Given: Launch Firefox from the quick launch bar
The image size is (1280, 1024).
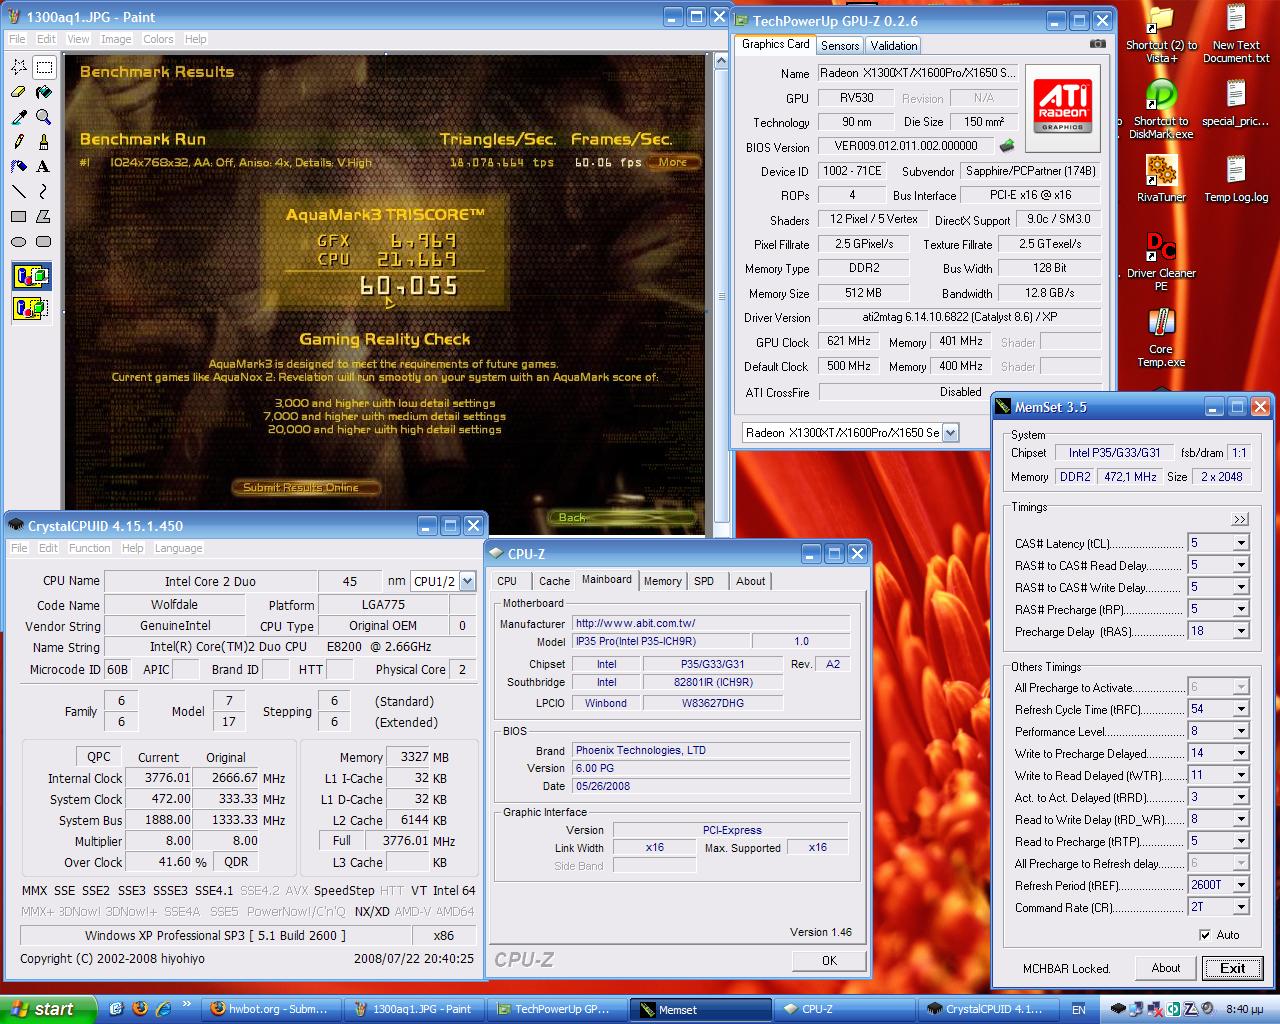Looking at the screenshot, I should [139, 1009].
